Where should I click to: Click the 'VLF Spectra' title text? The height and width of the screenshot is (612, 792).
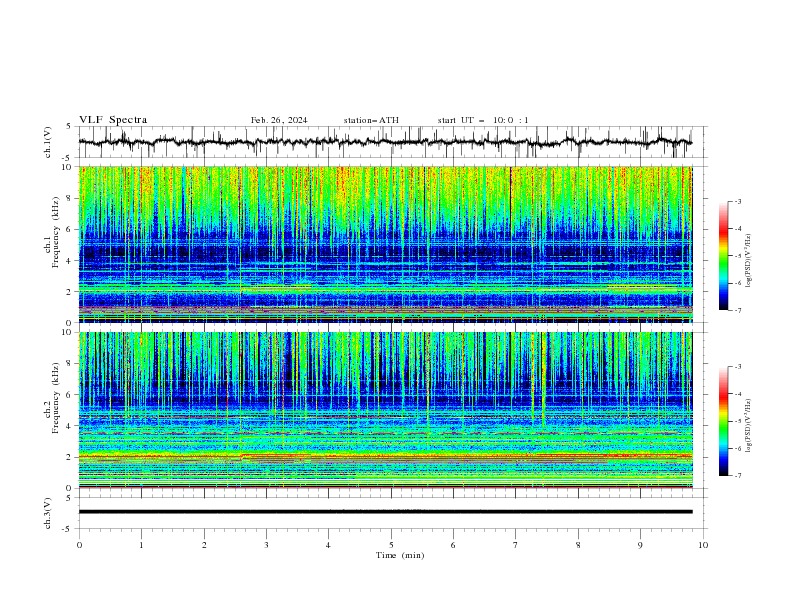113,120
